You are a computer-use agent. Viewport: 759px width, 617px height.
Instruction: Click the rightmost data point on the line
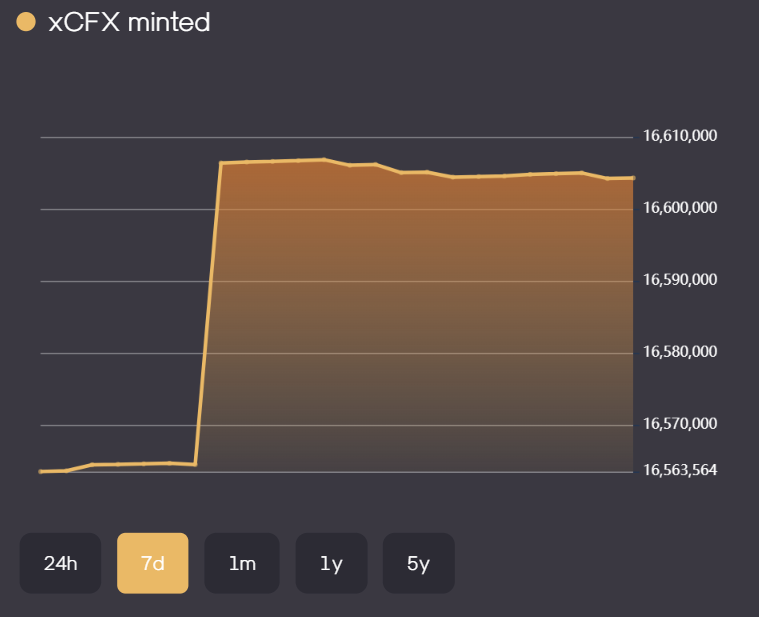[x=633, y=178]
